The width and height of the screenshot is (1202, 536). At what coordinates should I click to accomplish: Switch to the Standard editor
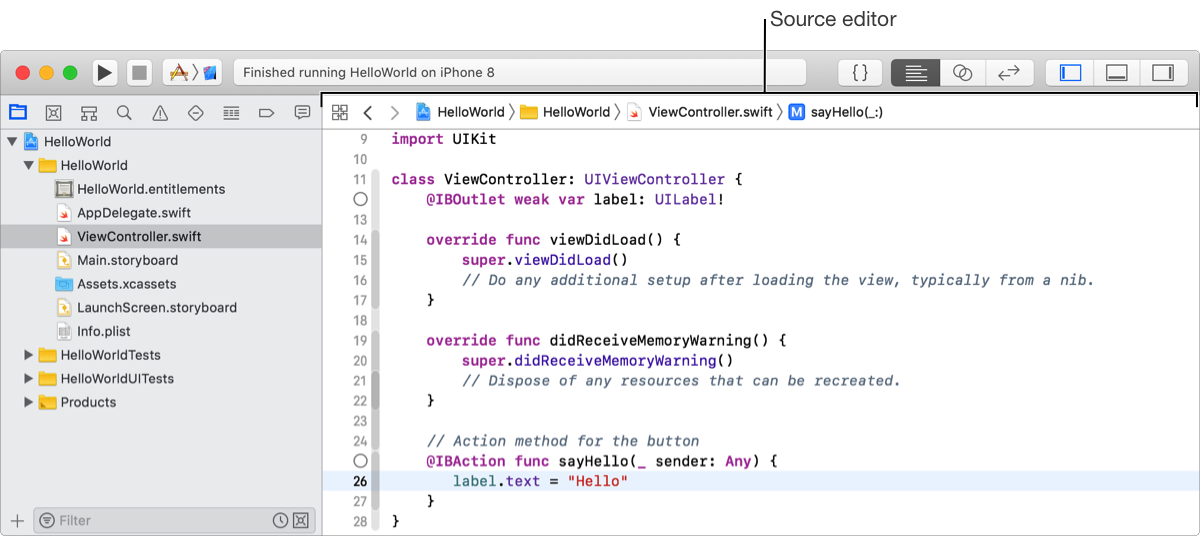pyautogui.click(x=916, y=73)
